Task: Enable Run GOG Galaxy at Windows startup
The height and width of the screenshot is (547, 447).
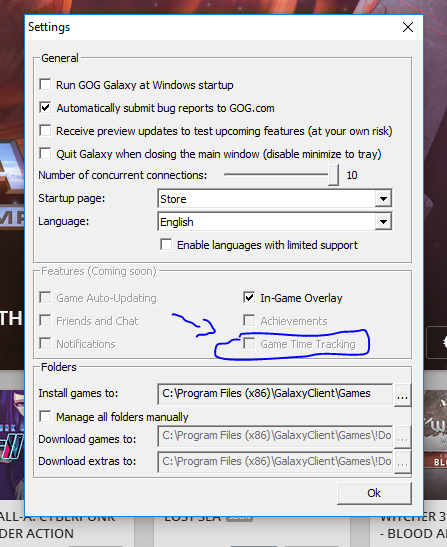Action: [x=45, y=84]
